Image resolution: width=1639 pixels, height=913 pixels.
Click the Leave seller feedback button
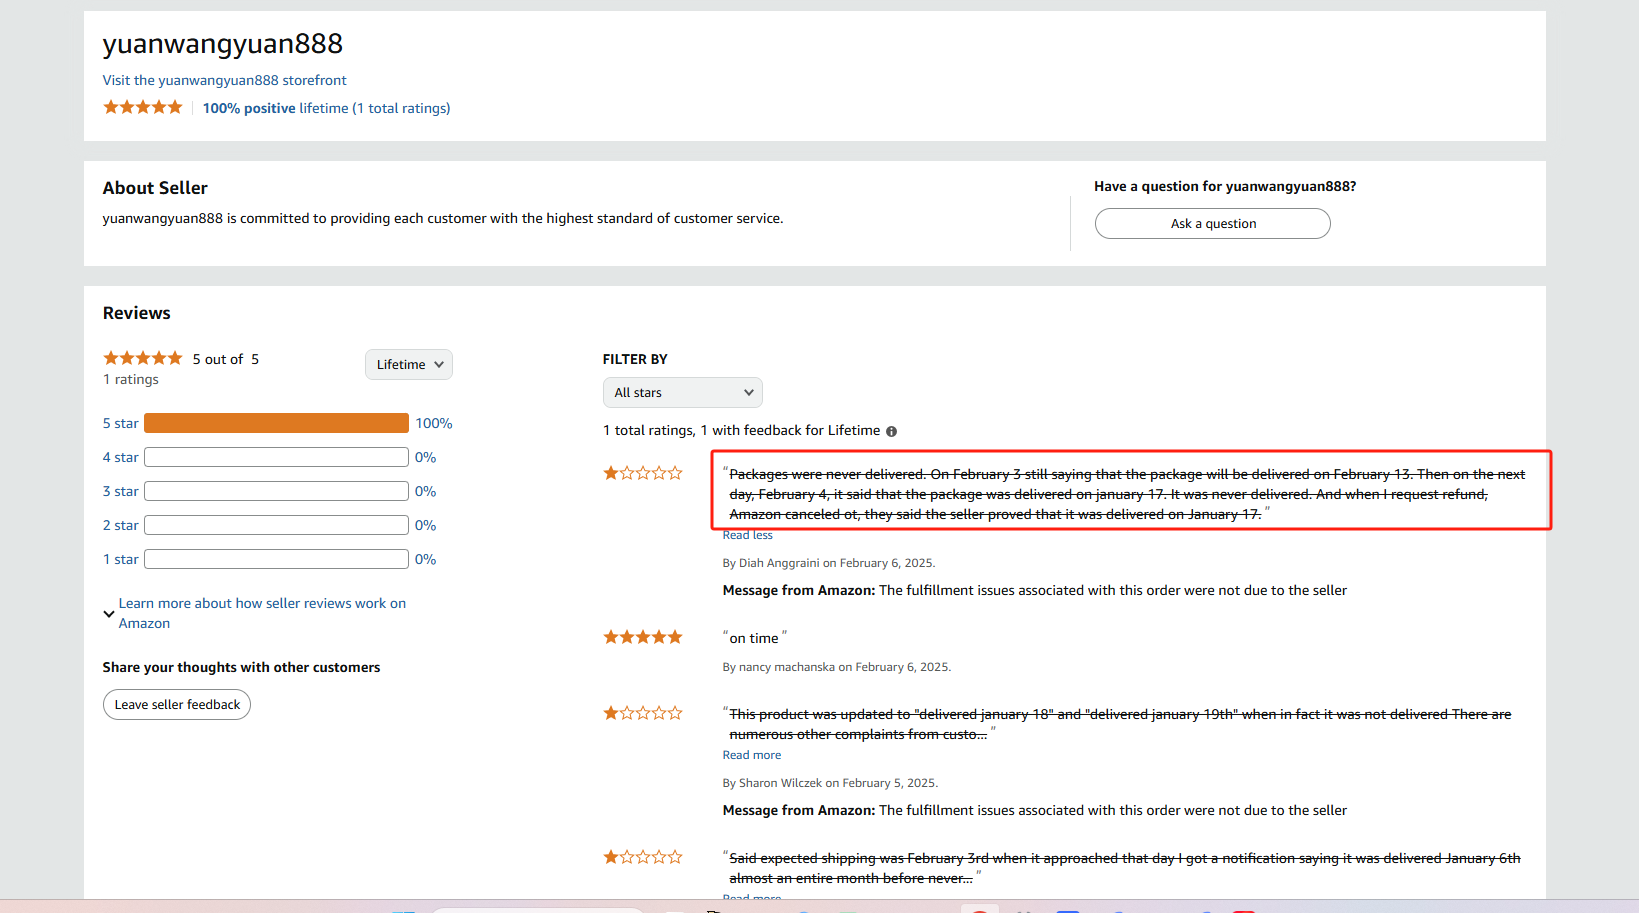[177, 705]
